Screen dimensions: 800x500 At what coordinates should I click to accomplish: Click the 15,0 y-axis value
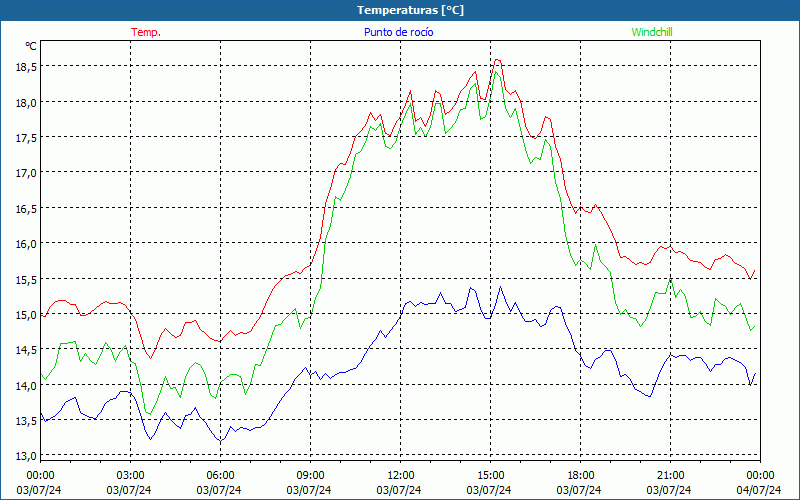pos(26,314)
